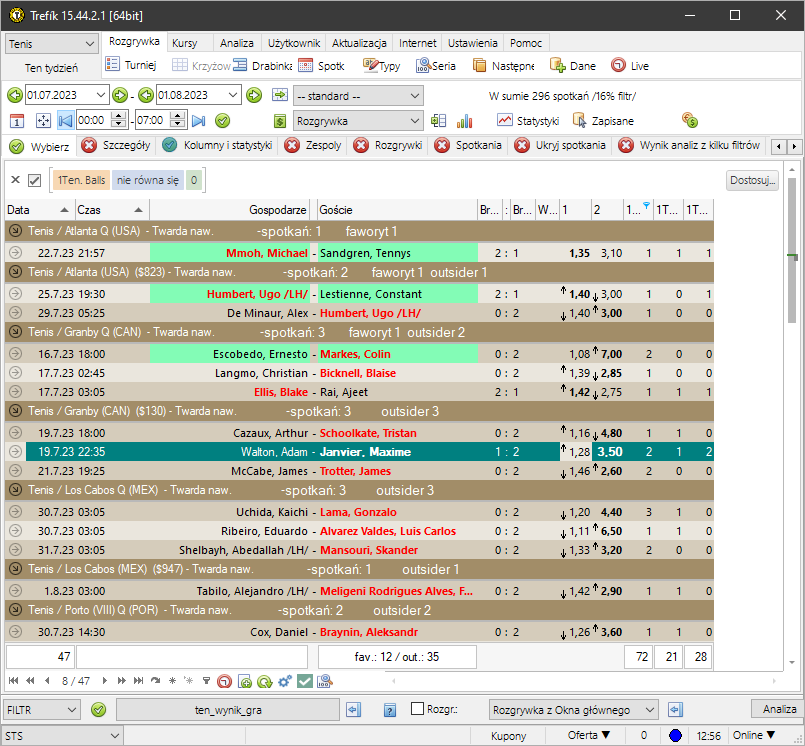
Task: Click the bar chart icon beside Rozgrywka dropdown
Action: tap(464, 120)
